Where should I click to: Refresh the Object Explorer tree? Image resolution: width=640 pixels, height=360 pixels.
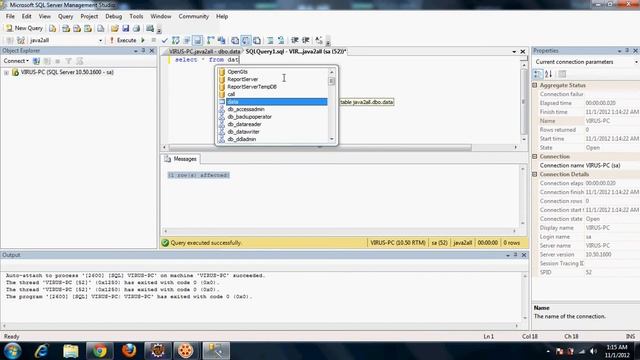[x=80, y=61]
